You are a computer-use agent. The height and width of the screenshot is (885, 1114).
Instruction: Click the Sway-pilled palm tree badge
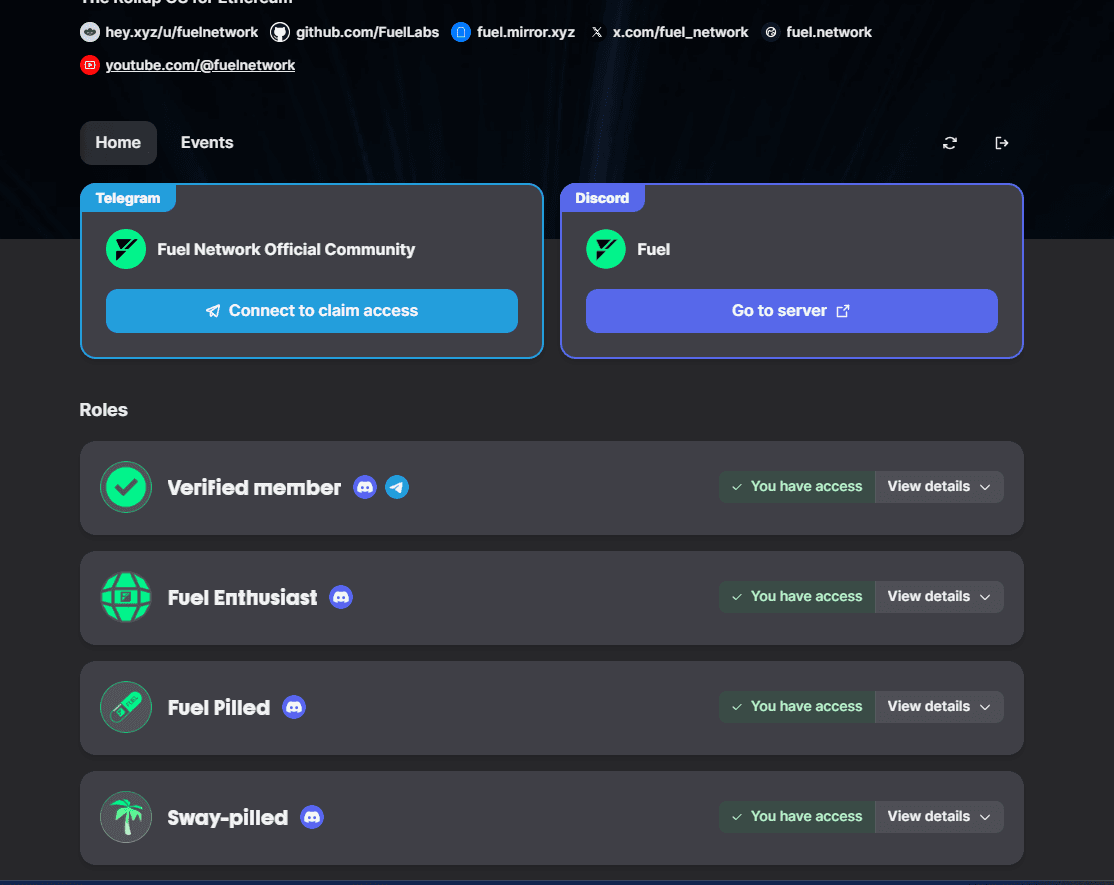pos(126,818)
